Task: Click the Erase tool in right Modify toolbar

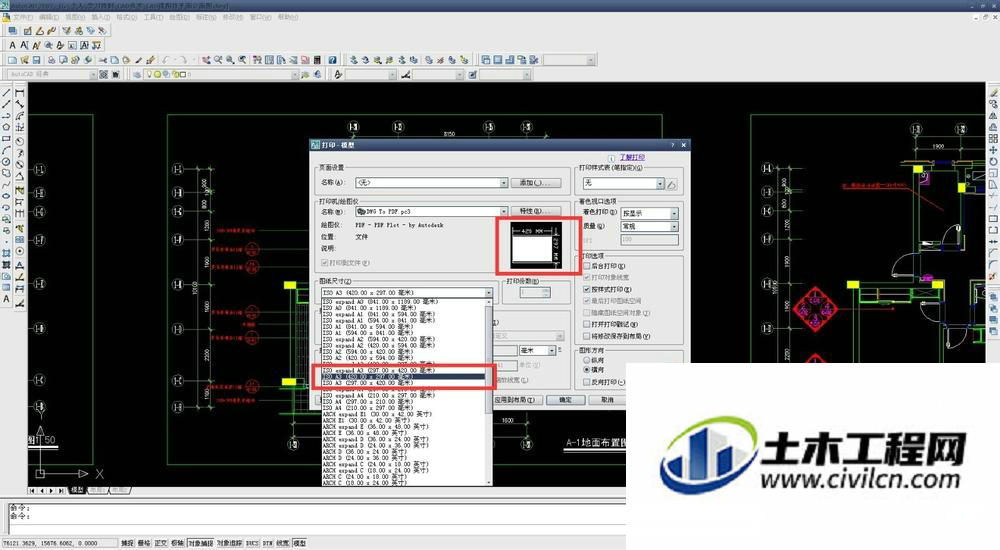Action: 993,93
